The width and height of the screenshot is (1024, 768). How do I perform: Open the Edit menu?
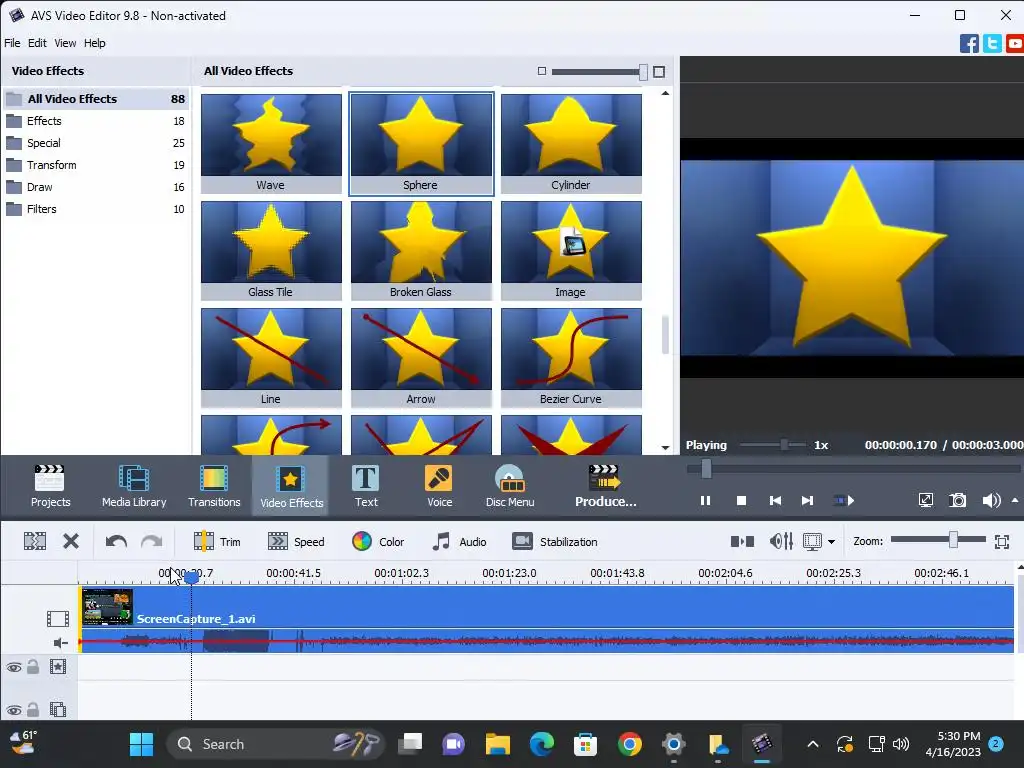tap(37, 43)
